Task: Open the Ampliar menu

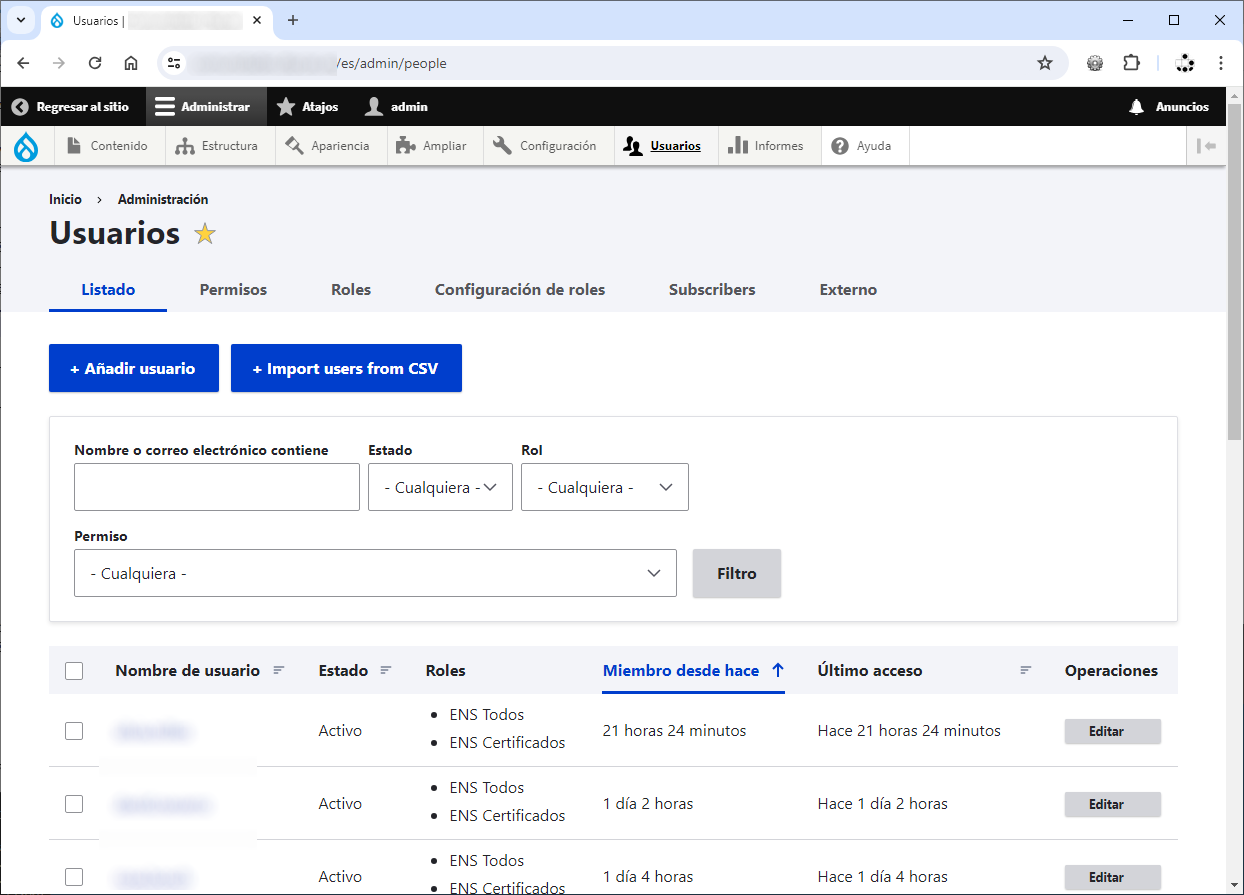Action: pyautogui.click(x=435, y=146)
